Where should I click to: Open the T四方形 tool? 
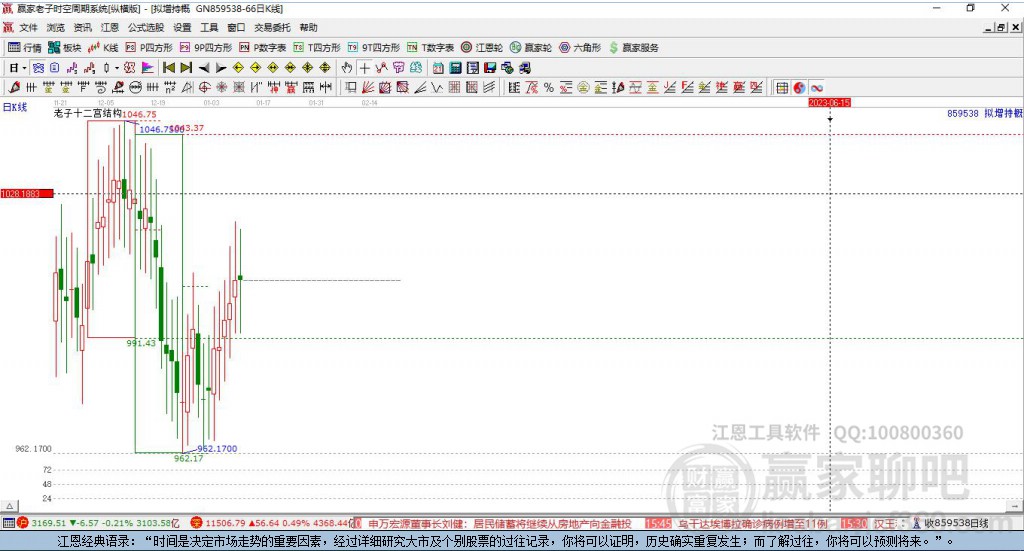317,48
